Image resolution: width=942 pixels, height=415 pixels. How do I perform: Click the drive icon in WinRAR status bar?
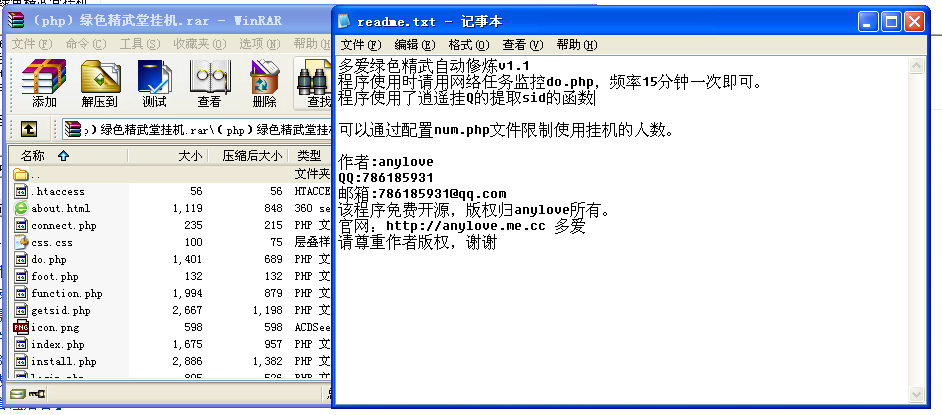17,396
